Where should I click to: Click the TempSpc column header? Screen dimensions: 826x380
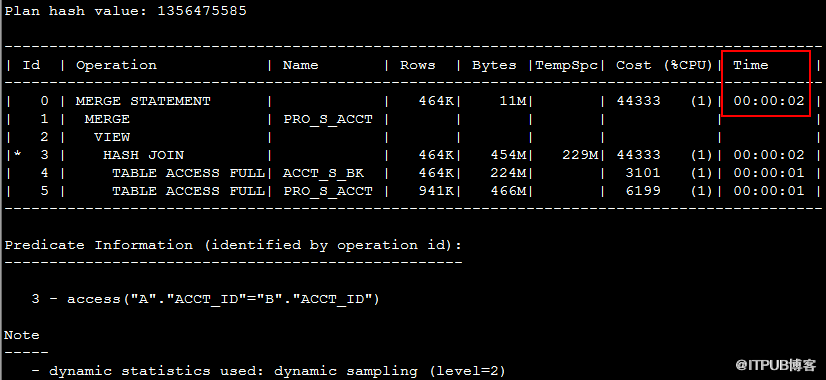[x=567, y=65]
